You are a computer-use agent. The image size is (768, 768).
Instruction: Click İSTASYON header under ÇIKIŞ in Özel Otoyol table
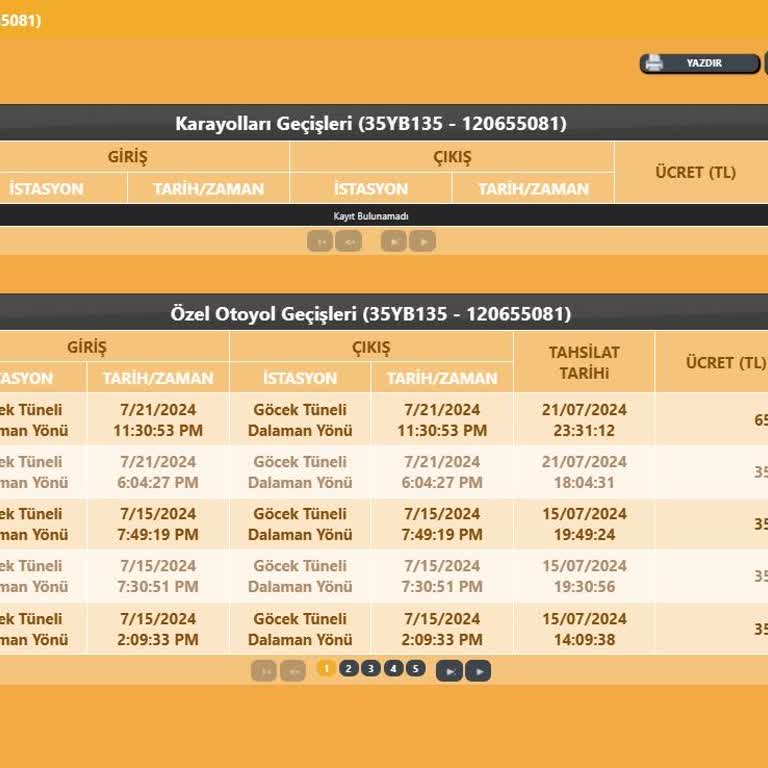coord(300,378)
